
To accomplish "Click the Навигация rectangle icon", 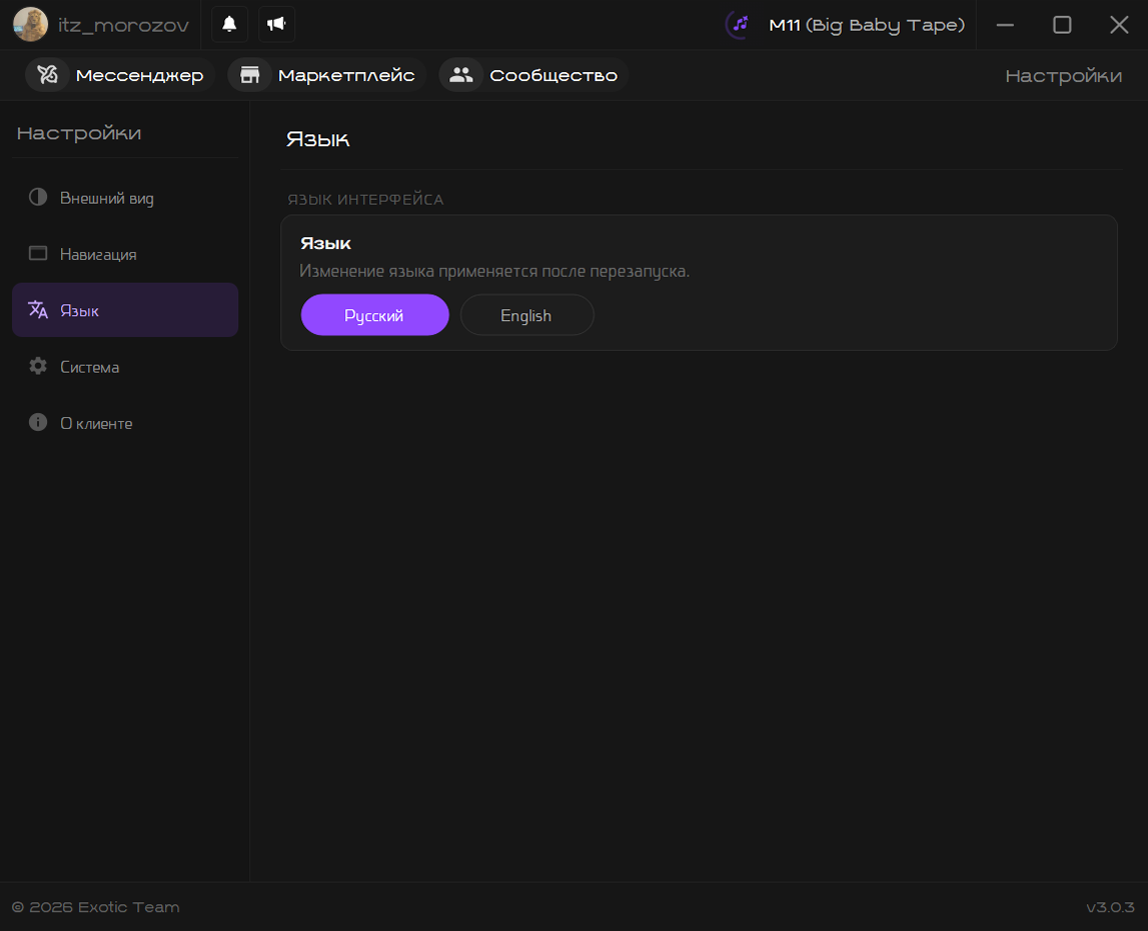I will click(38, 253).
